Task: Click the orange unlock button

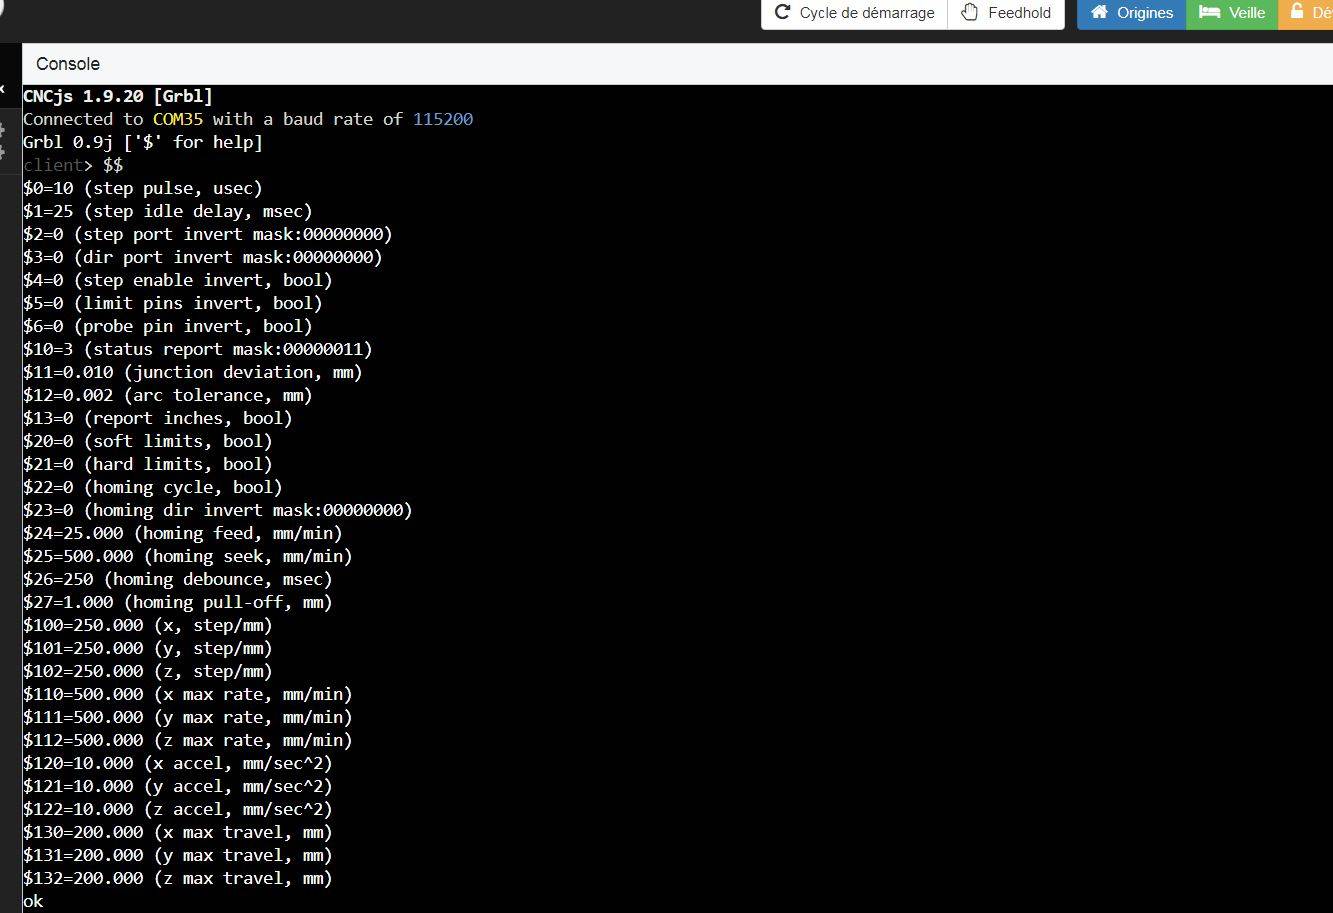Action: point(1306,13)
